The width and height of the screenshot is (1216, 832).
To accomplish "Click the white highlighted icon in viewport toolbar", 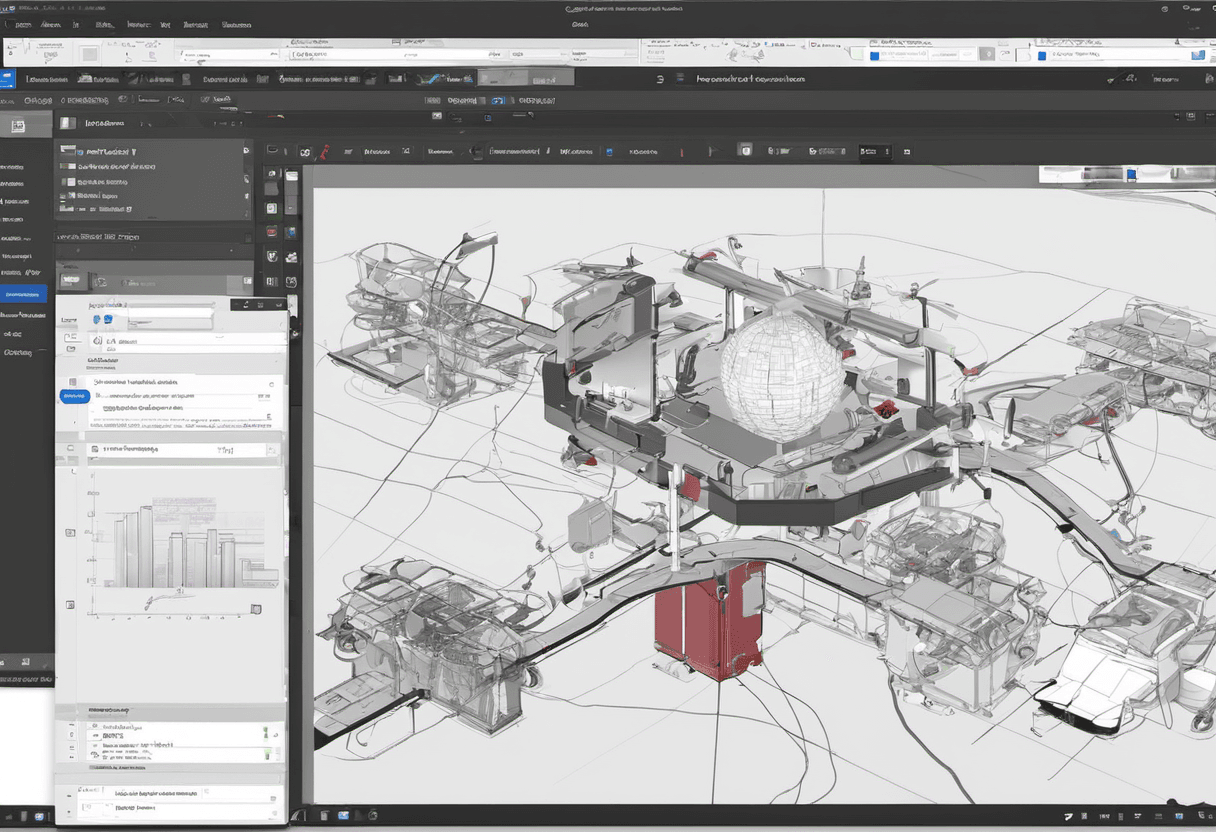I will click(744, 151).
